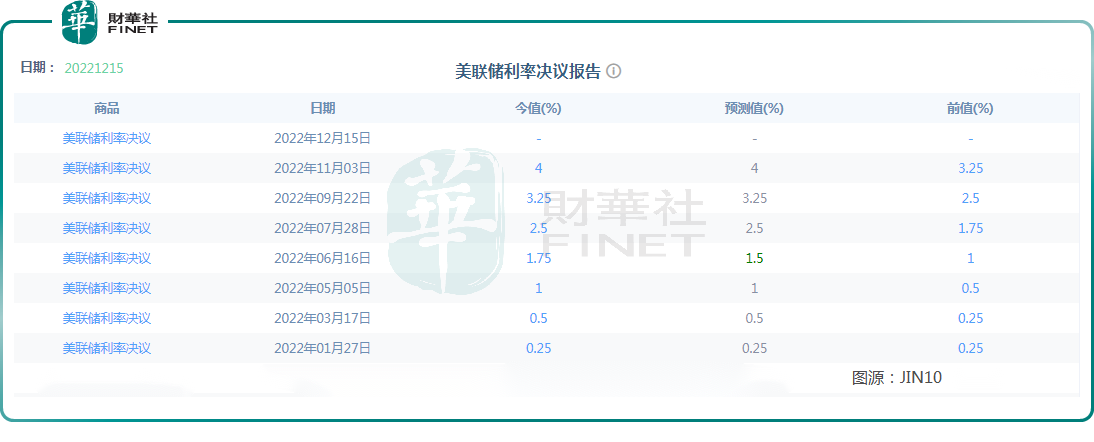The width and height of the screenshot is (1094, 442).
Task: Click 前值 2.5 in the 09月22日 row
Action: click(971, 198)
